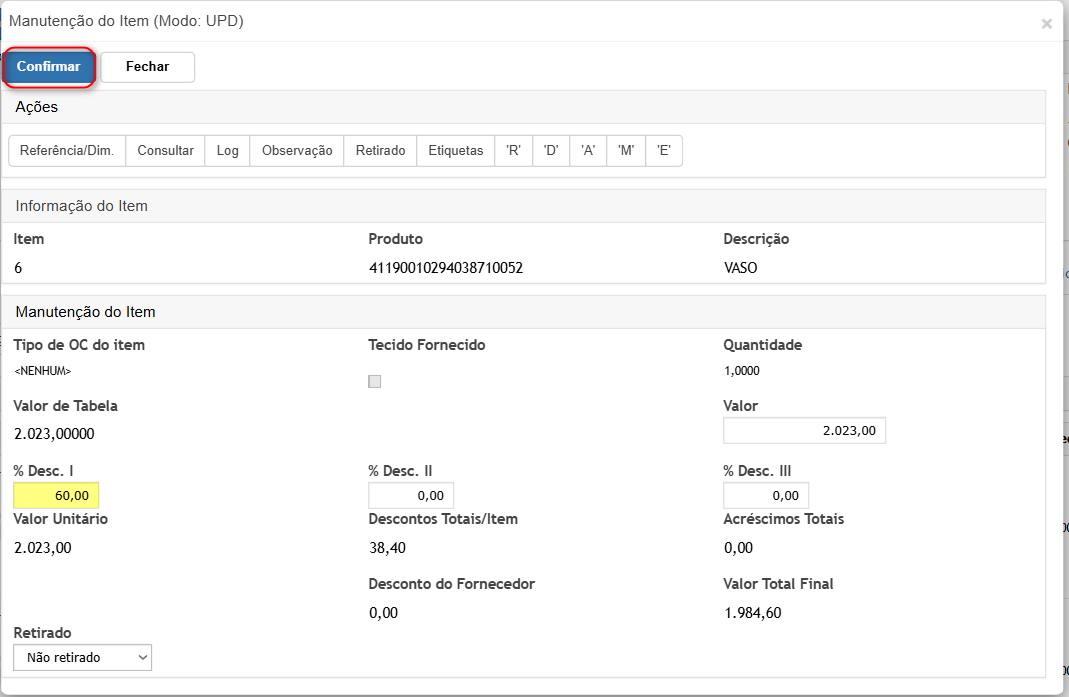The height and width of the screenshot is (697, 1069).
Task: Focus the % Desc. I field
Action: click(56, 496)
